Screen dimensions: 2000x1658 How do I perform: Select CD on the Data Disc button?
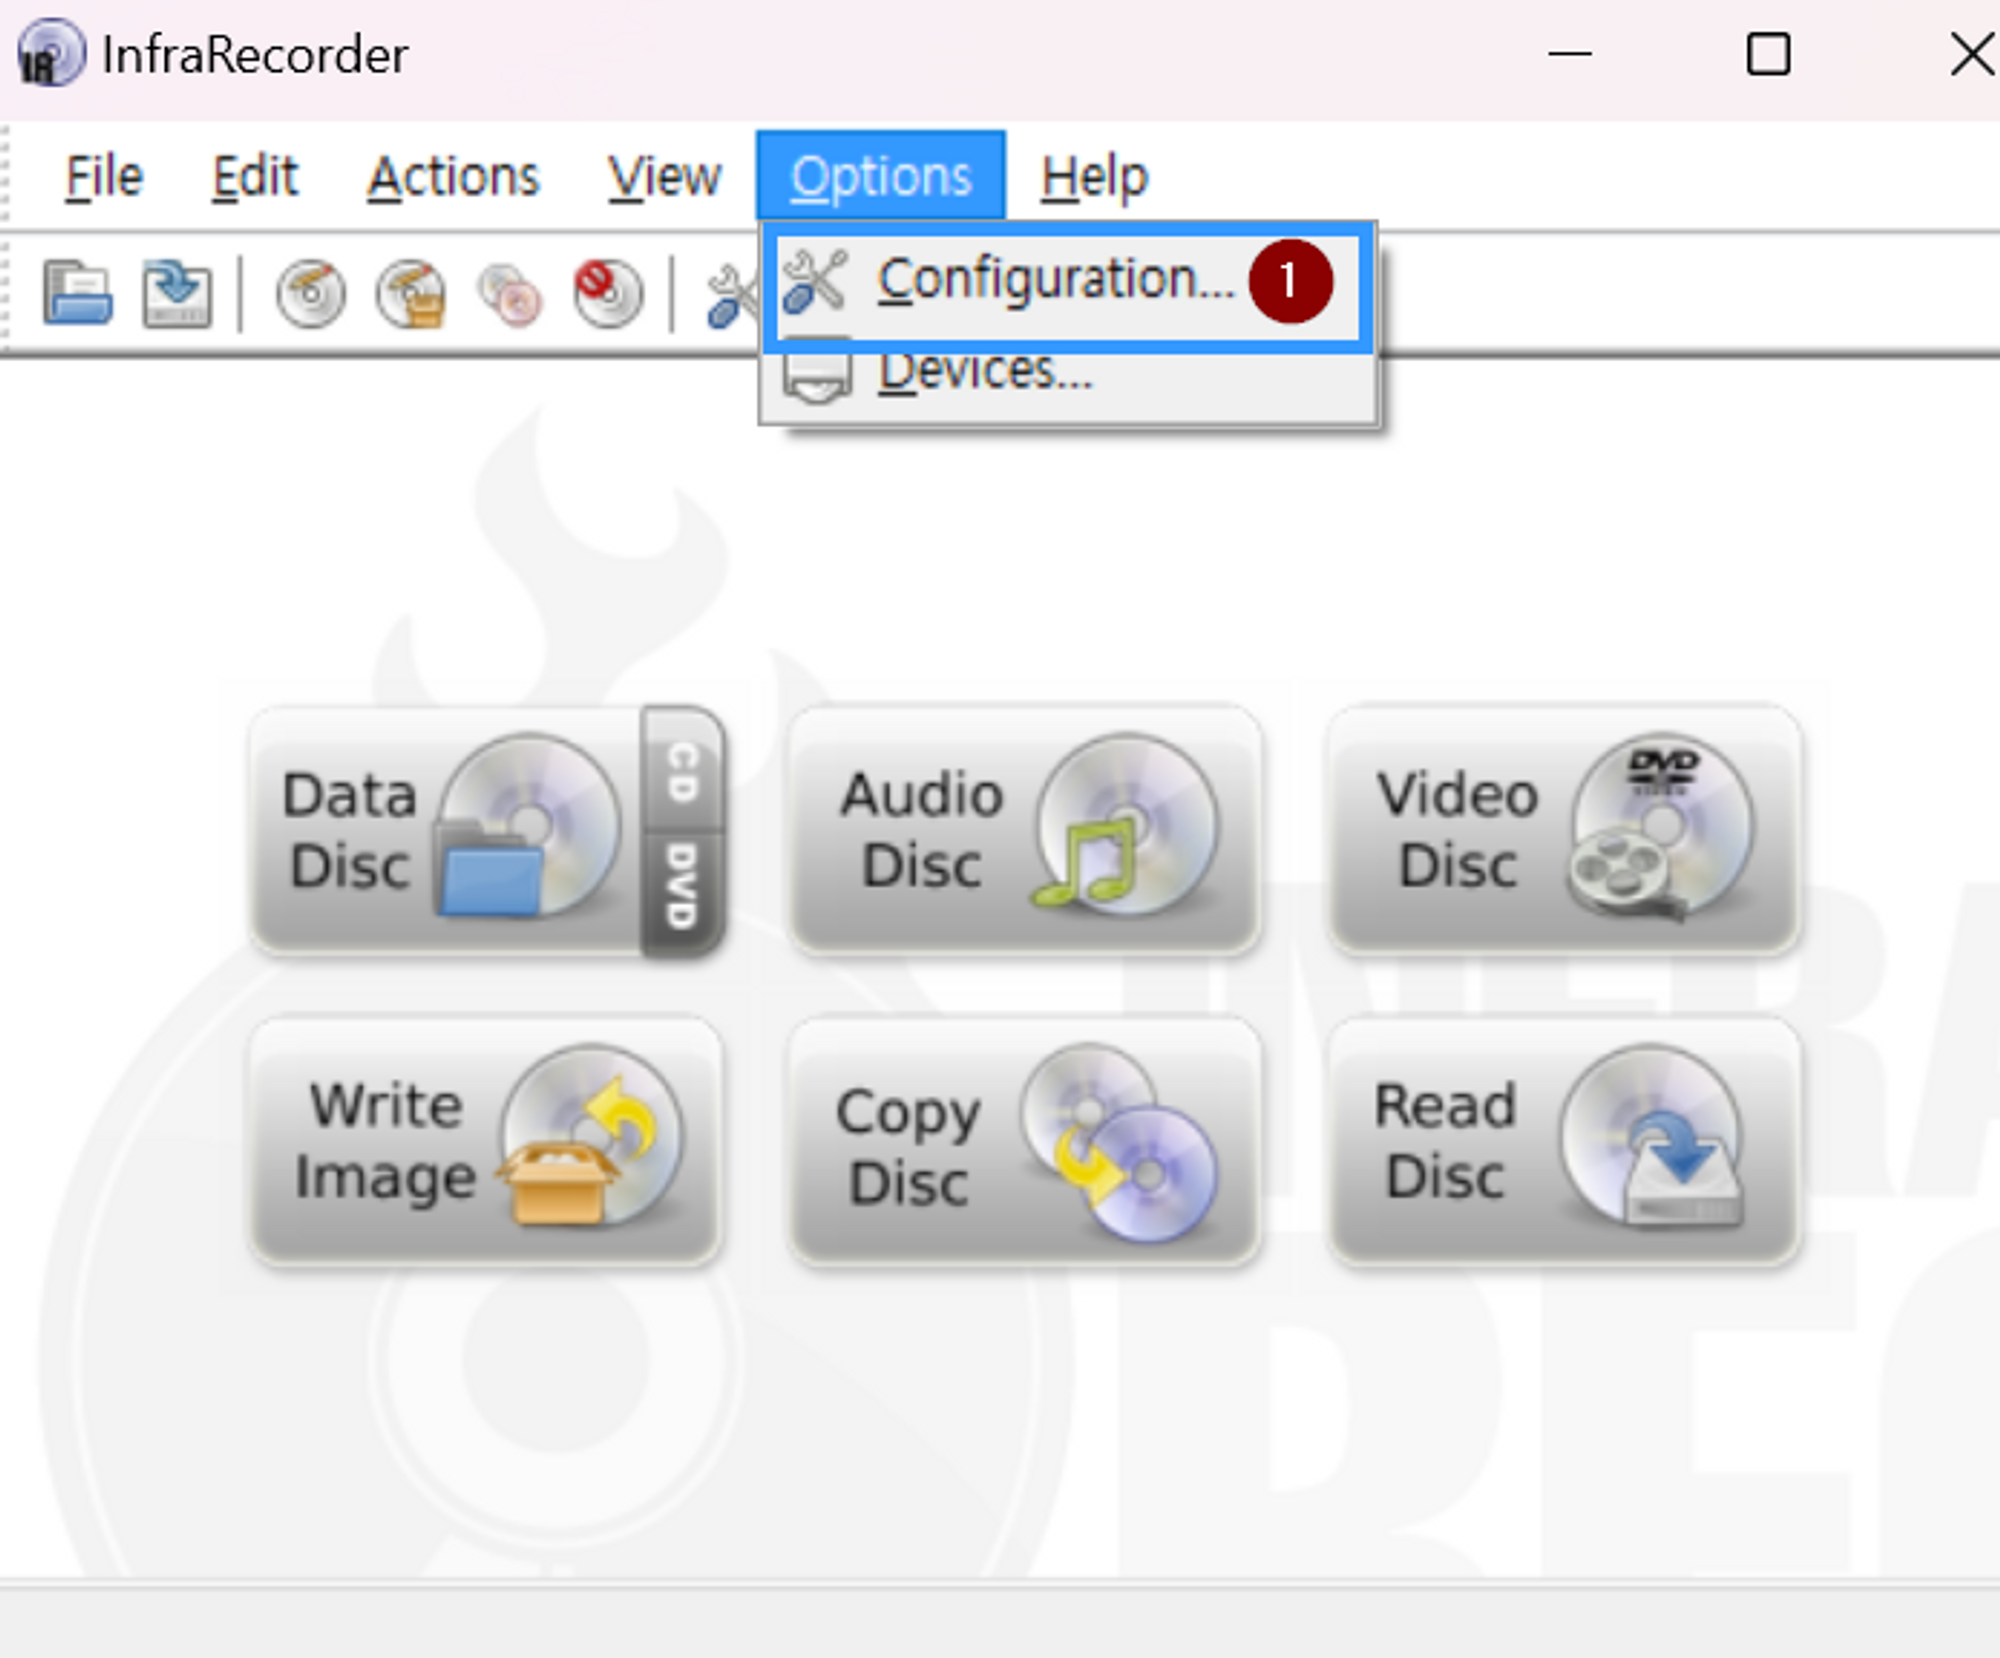[x=682, y=770]
